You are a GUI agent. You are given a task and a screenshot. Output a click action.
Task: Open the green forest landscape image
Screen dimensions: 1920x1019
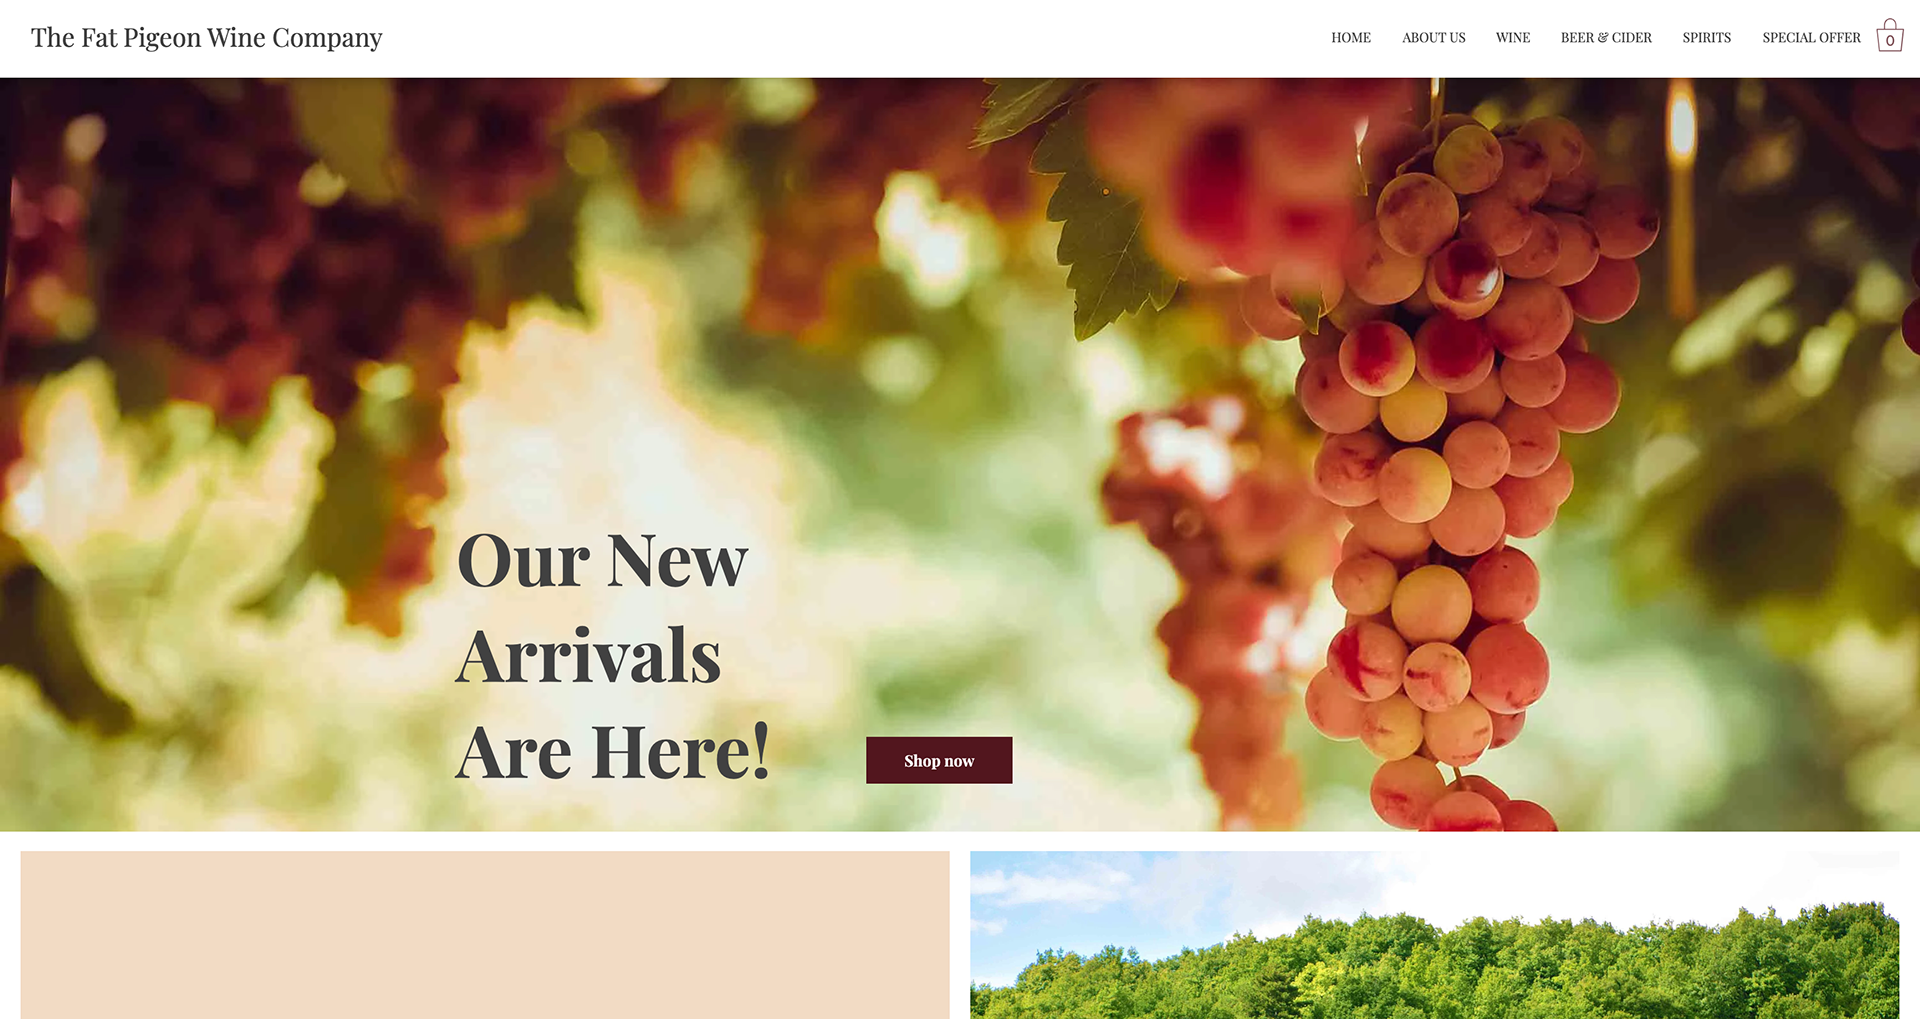[1434, 935]
